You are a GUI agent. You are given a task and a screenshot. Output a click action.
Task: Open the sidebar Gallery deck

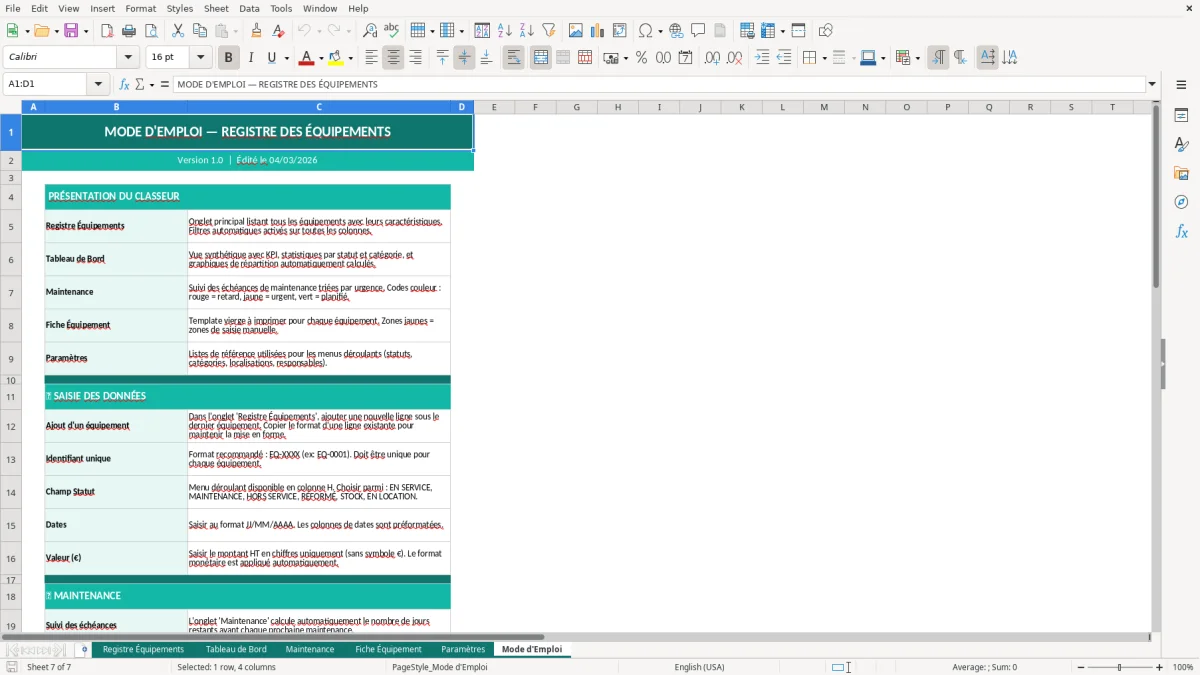point(1181,174)
